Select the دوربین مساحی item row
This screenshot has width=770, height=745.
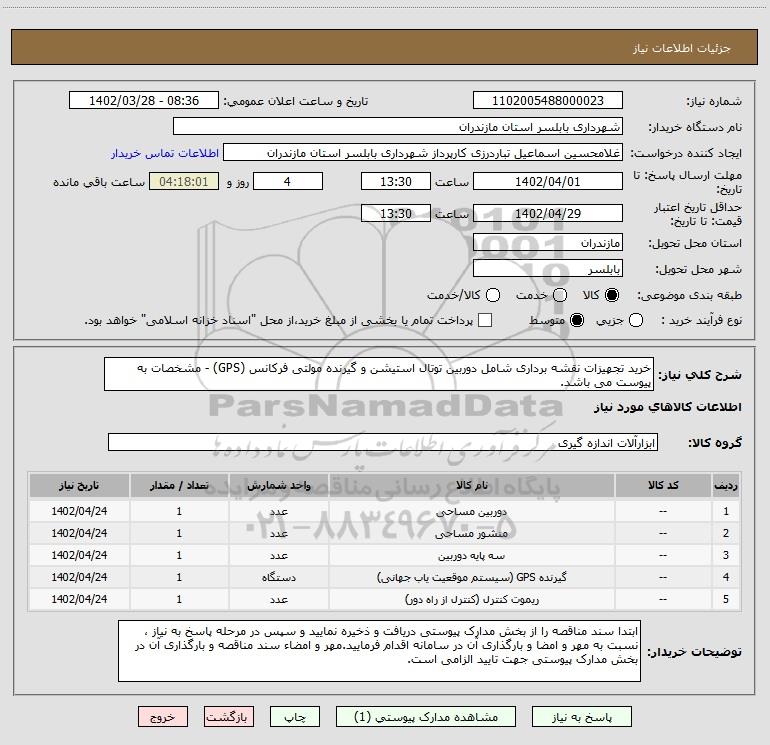[385, 511]
